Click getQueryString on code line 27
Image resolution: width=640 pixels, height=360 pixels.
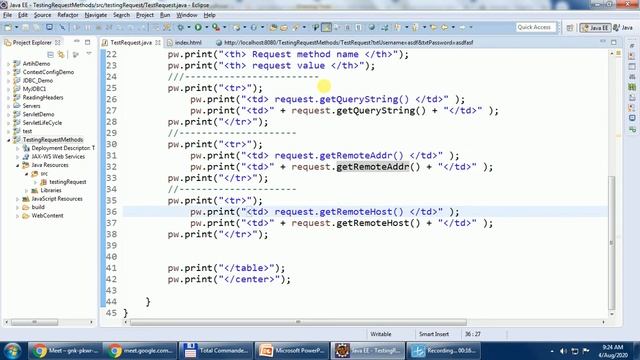click(x=376, y=111)
